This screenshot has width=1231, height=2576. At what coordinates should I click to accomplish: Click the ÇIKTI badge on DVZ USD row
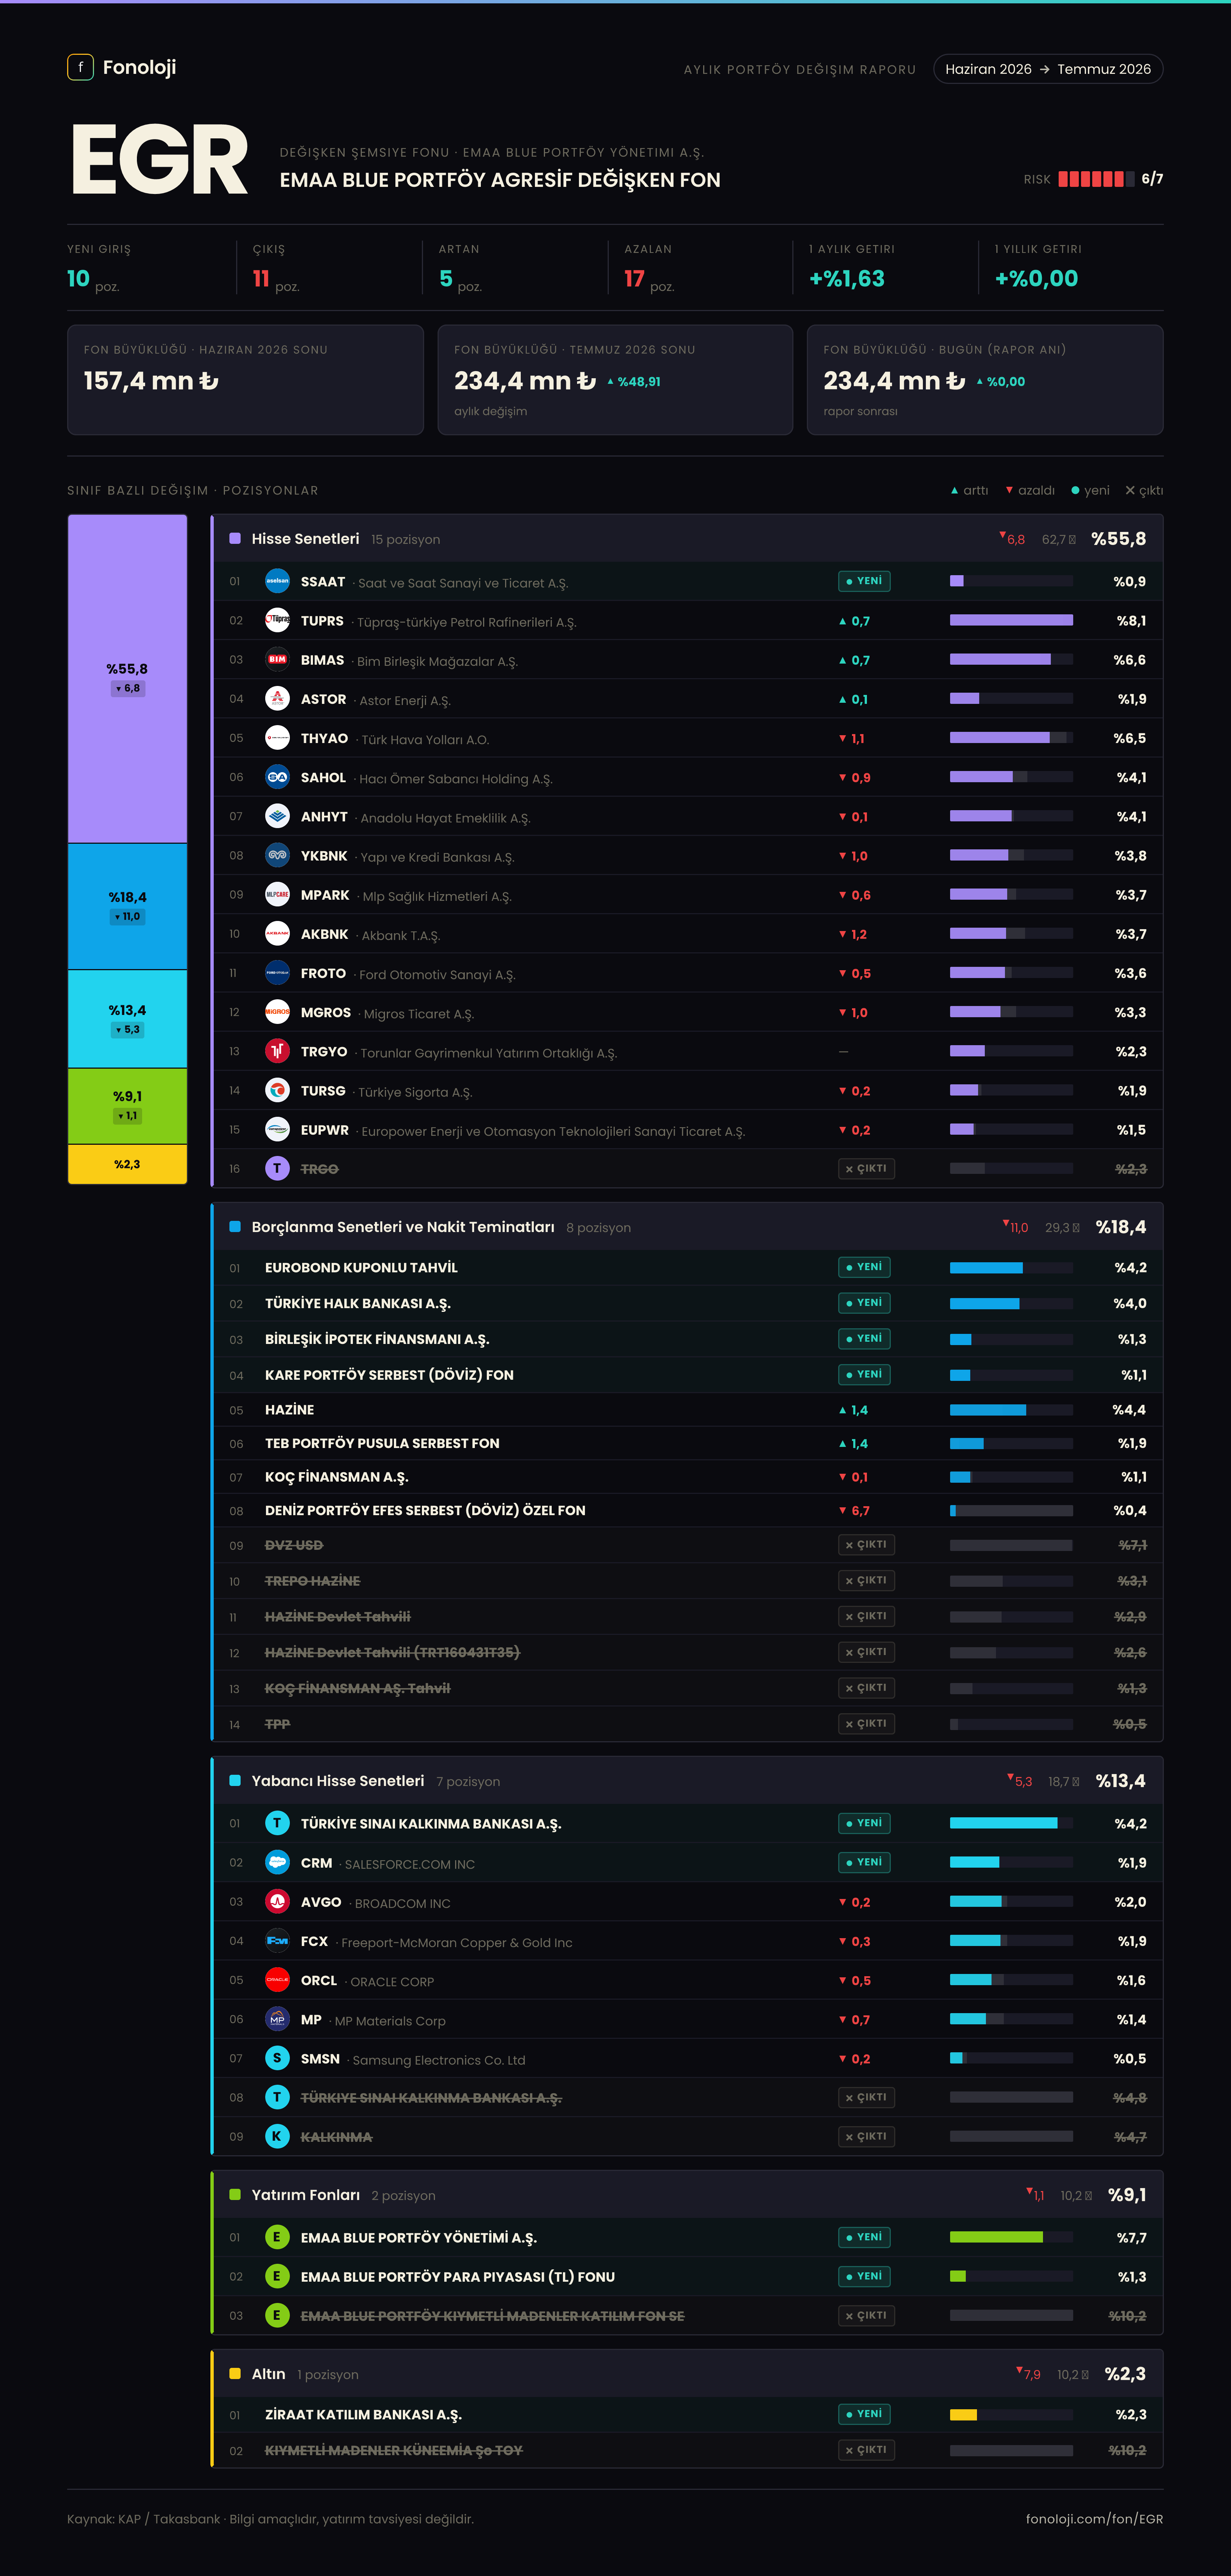(866, 1544)
